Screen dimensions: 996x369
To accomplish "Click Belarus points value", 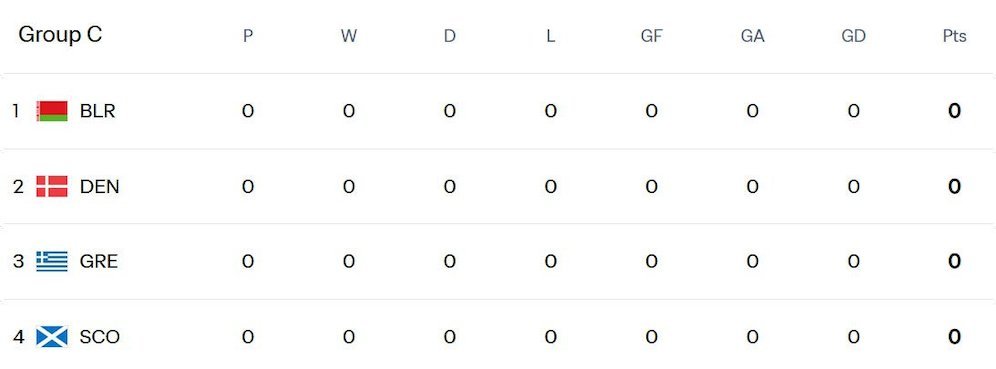I will 954,111.
